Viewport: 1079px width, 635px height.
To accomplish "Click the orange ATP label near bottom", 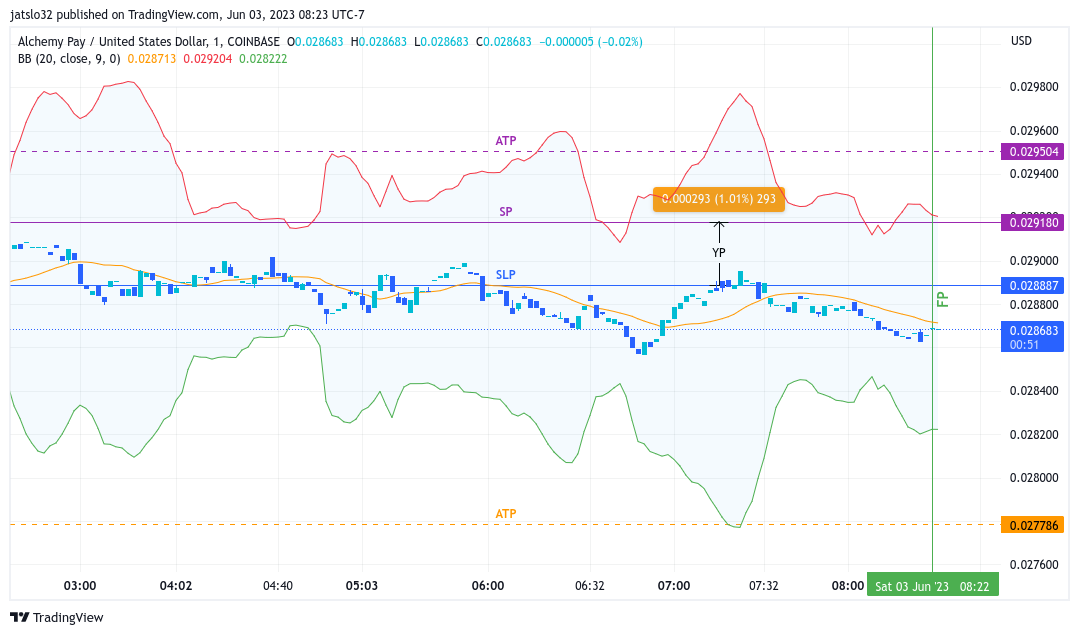I will pos(506,514).
